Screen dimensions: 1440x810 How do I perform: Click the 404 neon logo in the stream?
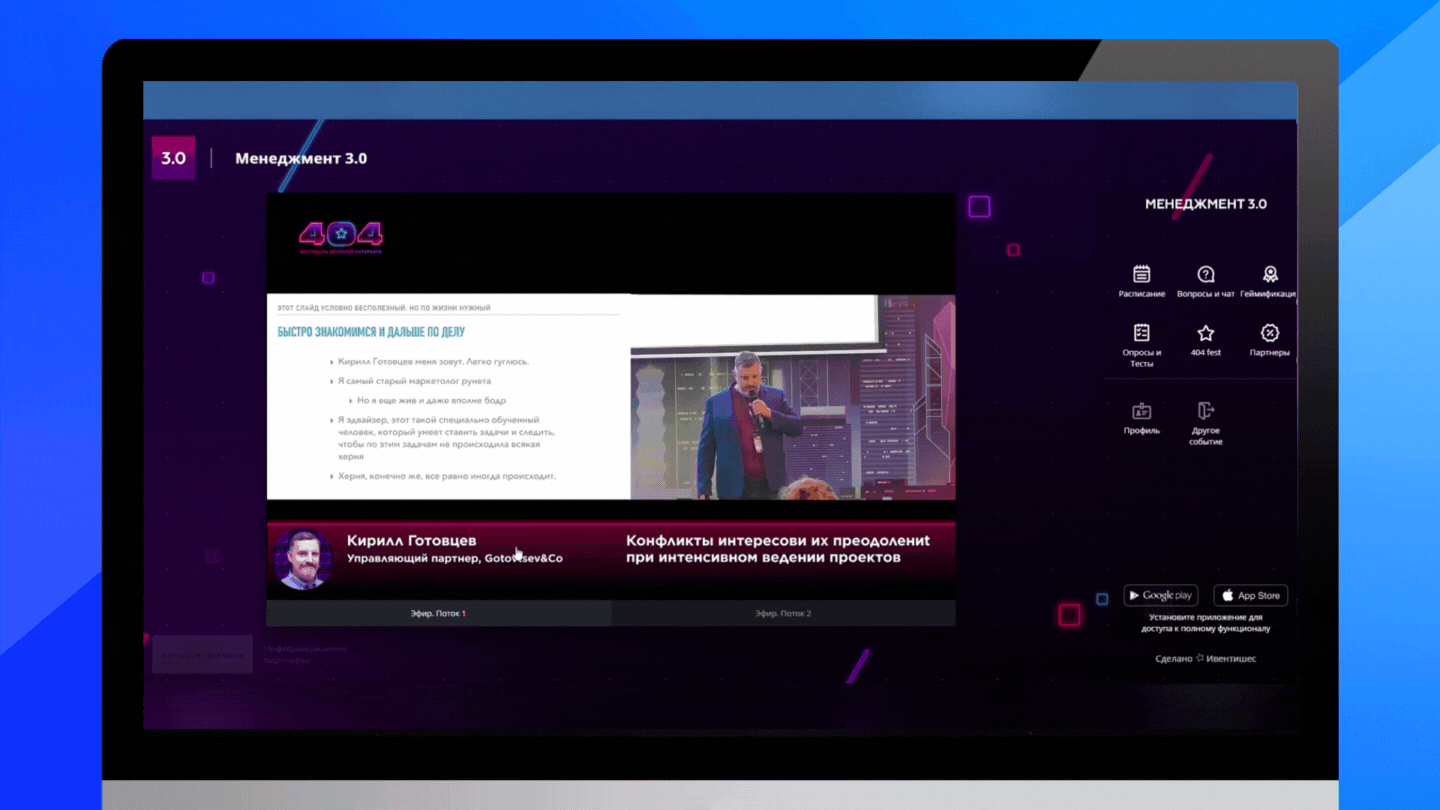341,236
